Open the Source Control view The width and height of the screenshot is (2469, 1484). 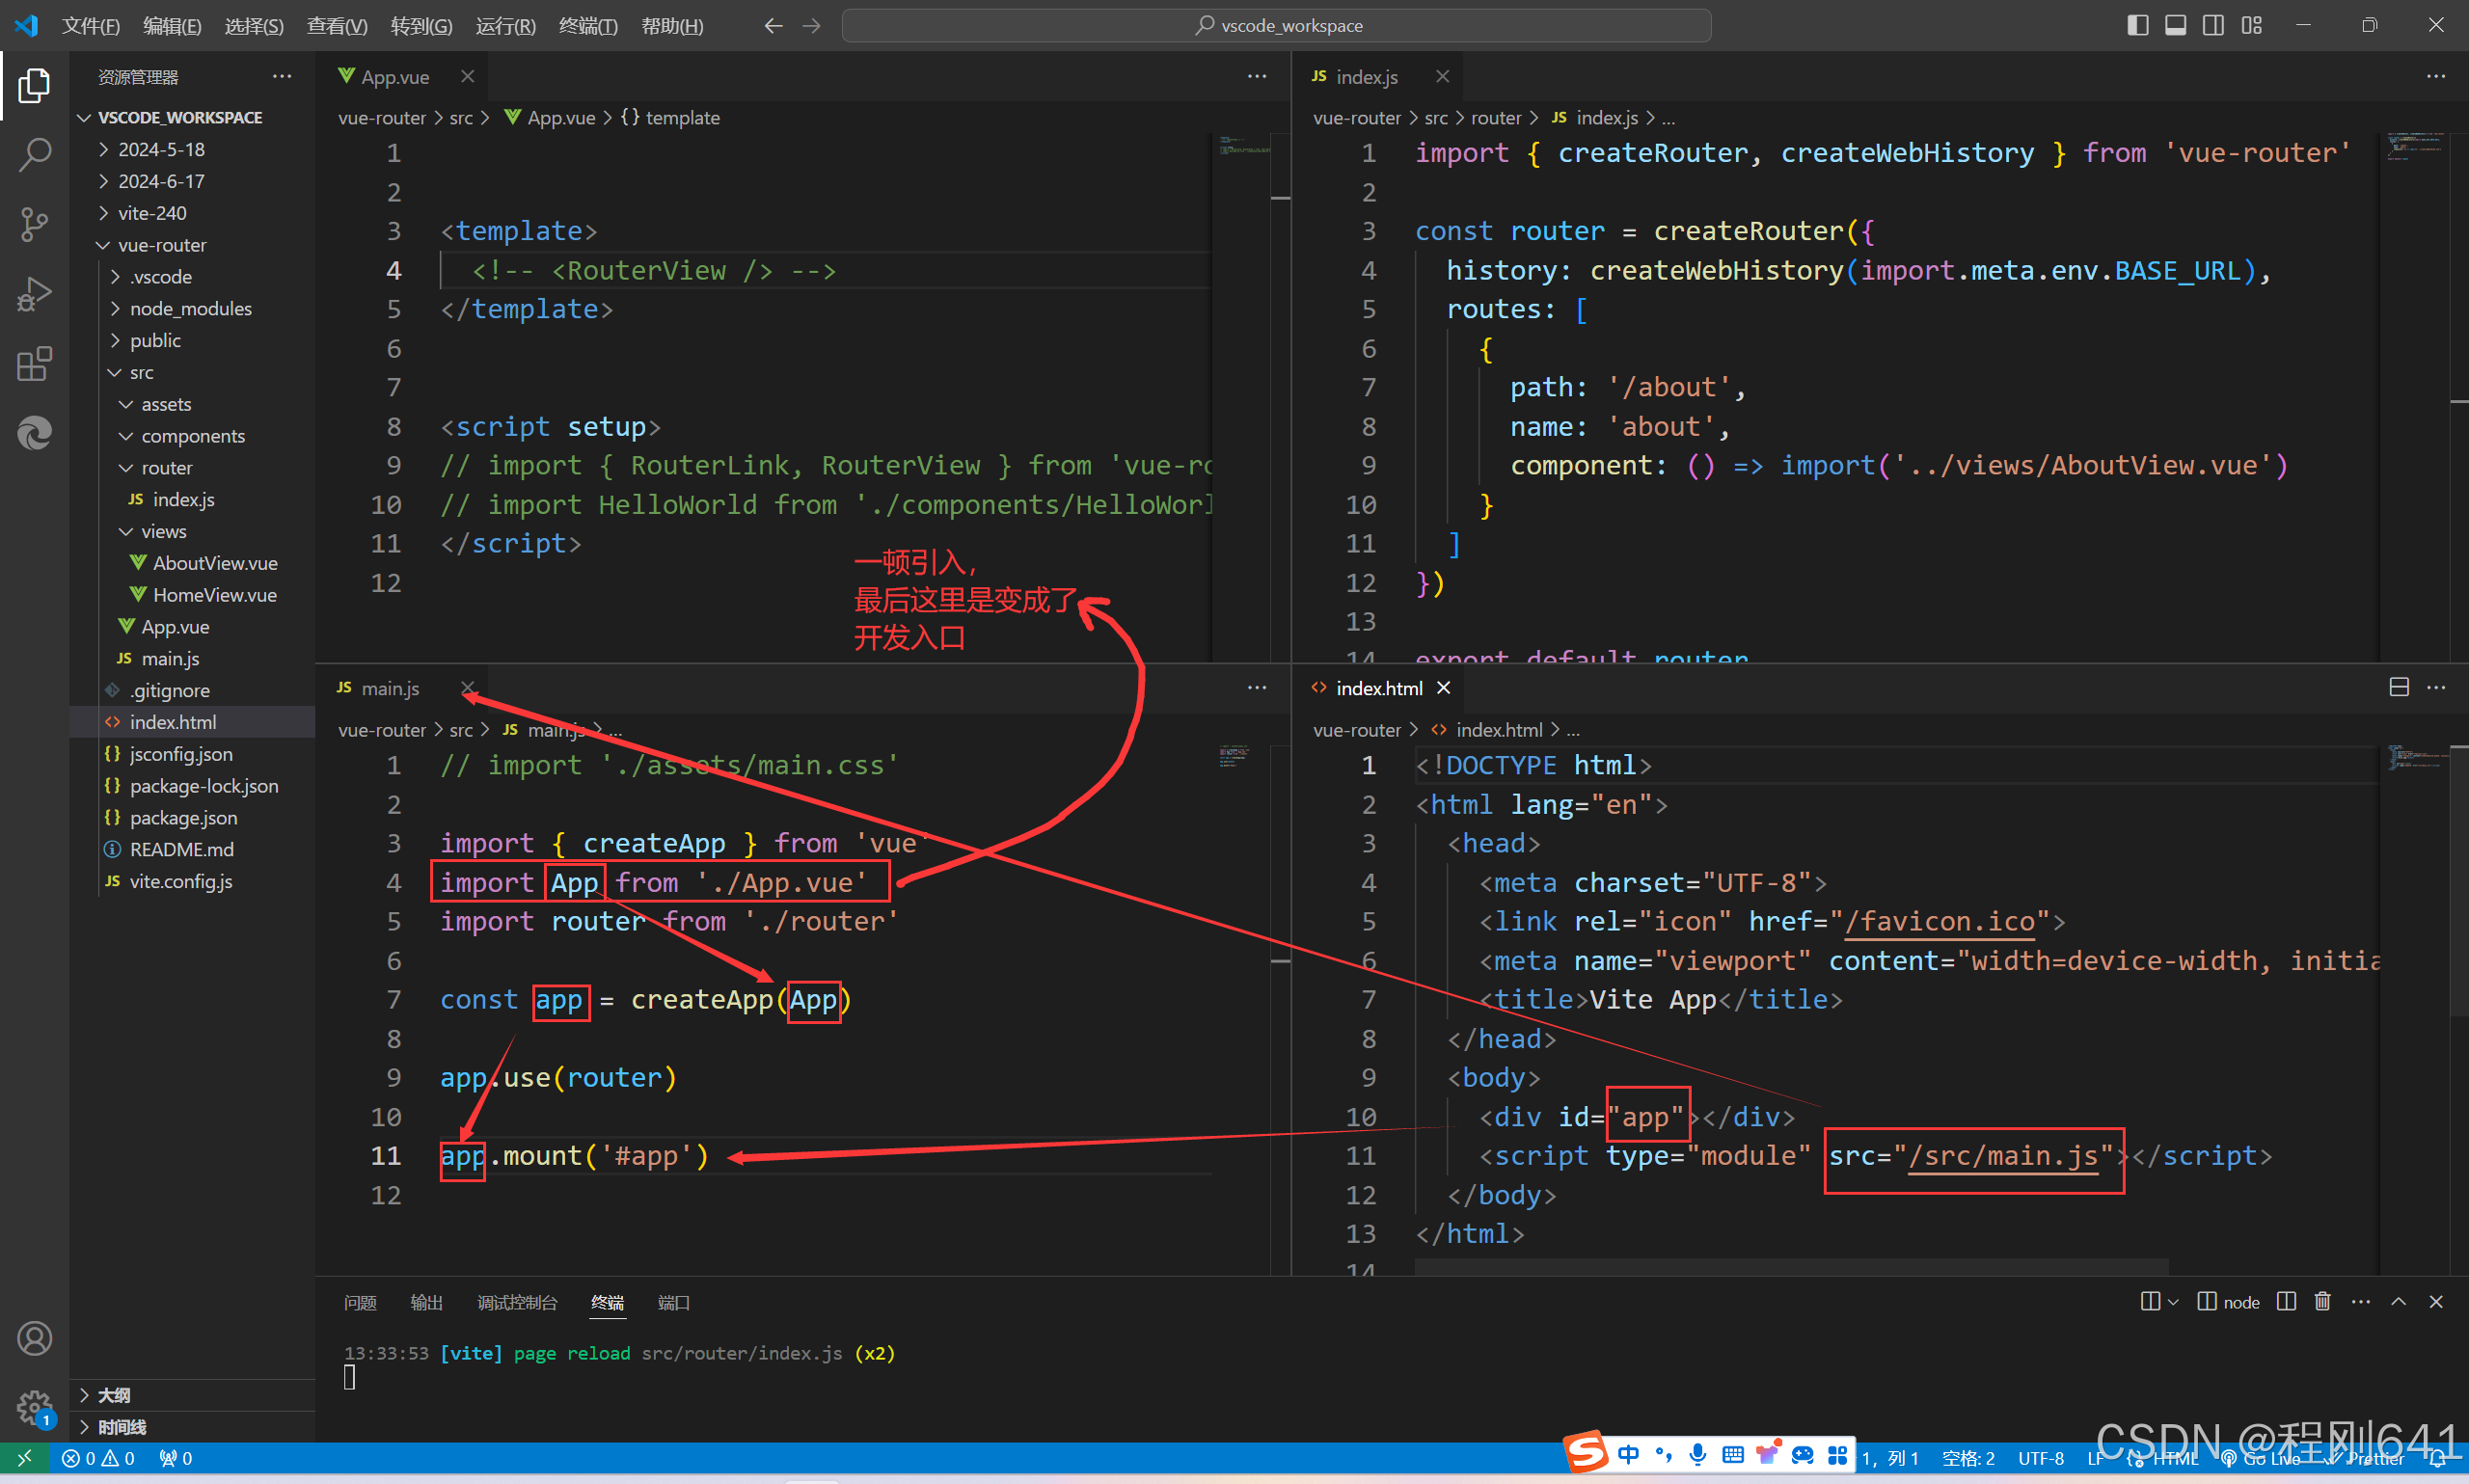[35, 224]
